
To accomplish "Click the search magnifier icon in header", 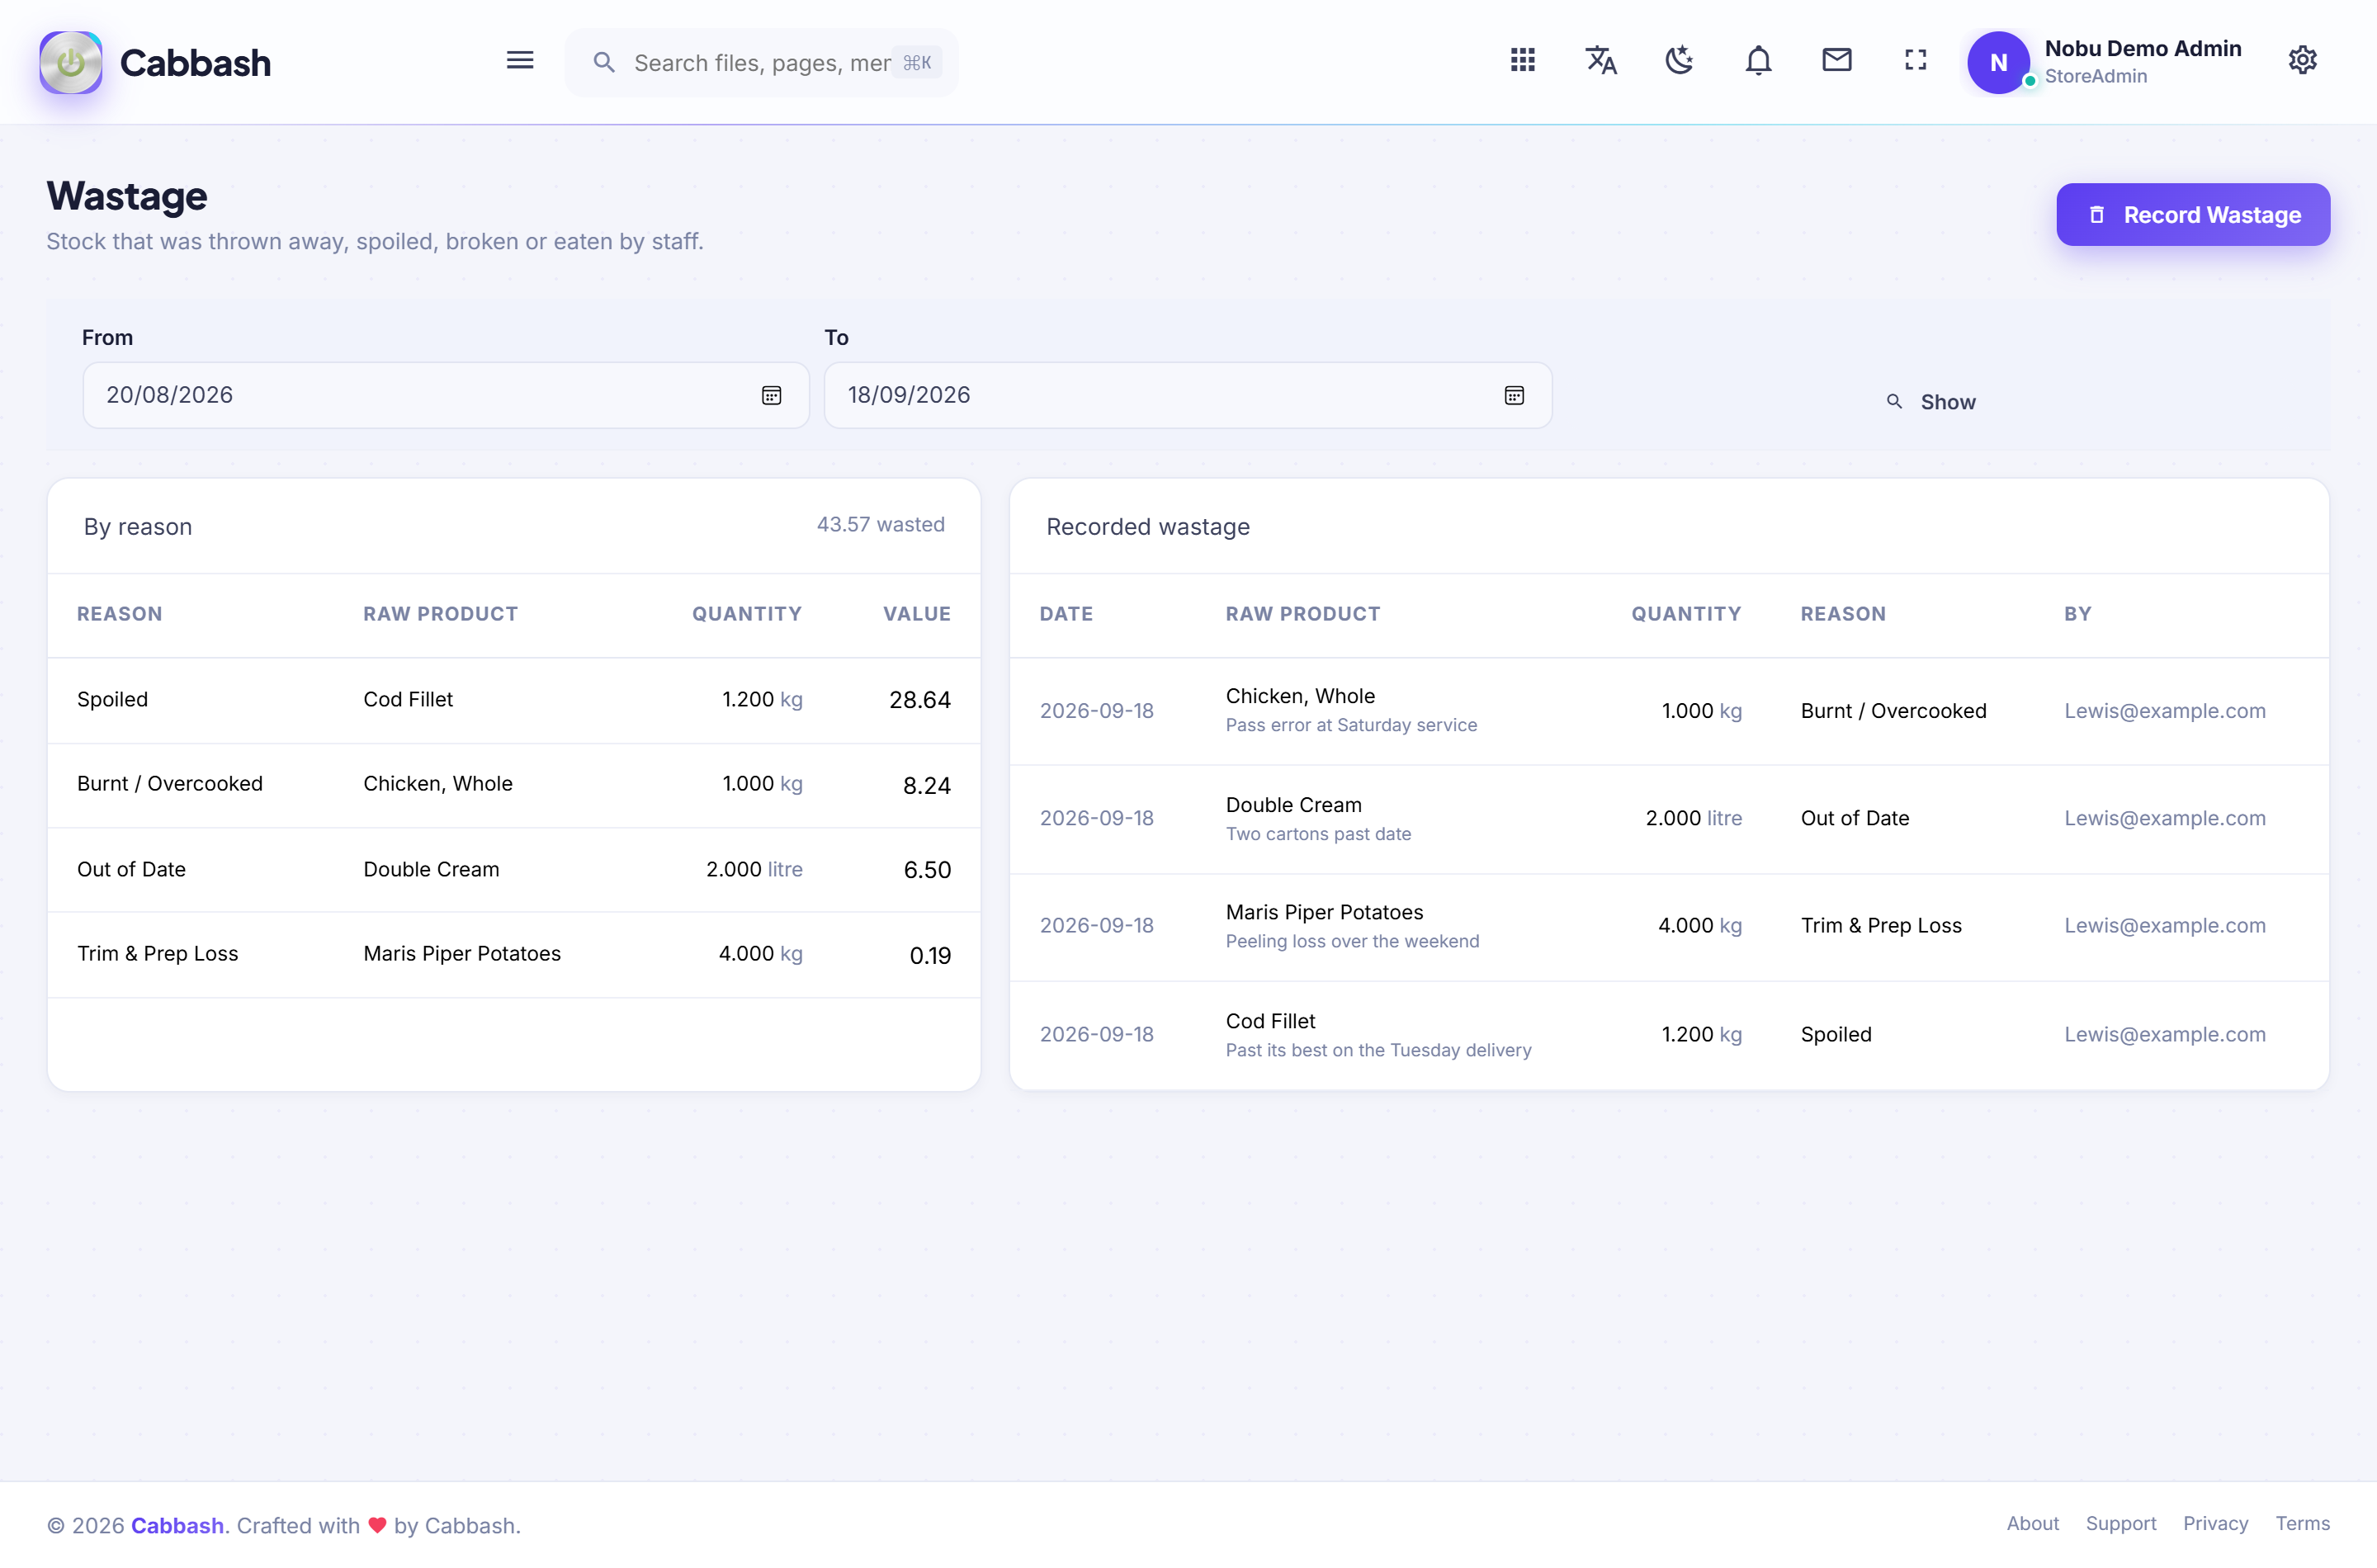I will [x=603, y=62].
